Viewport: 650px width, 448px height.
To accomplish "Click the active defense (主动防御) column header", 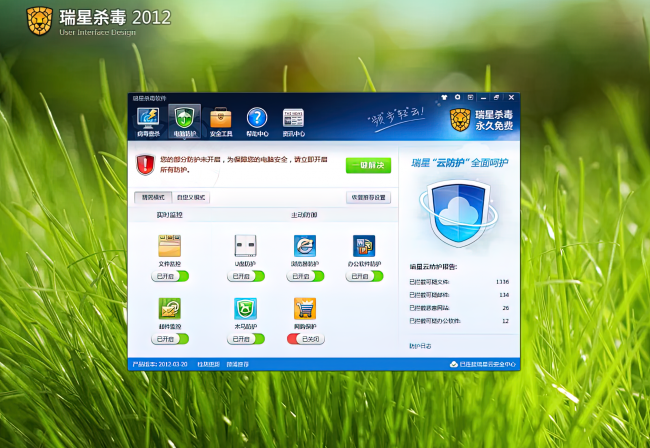I will (304, 215).
